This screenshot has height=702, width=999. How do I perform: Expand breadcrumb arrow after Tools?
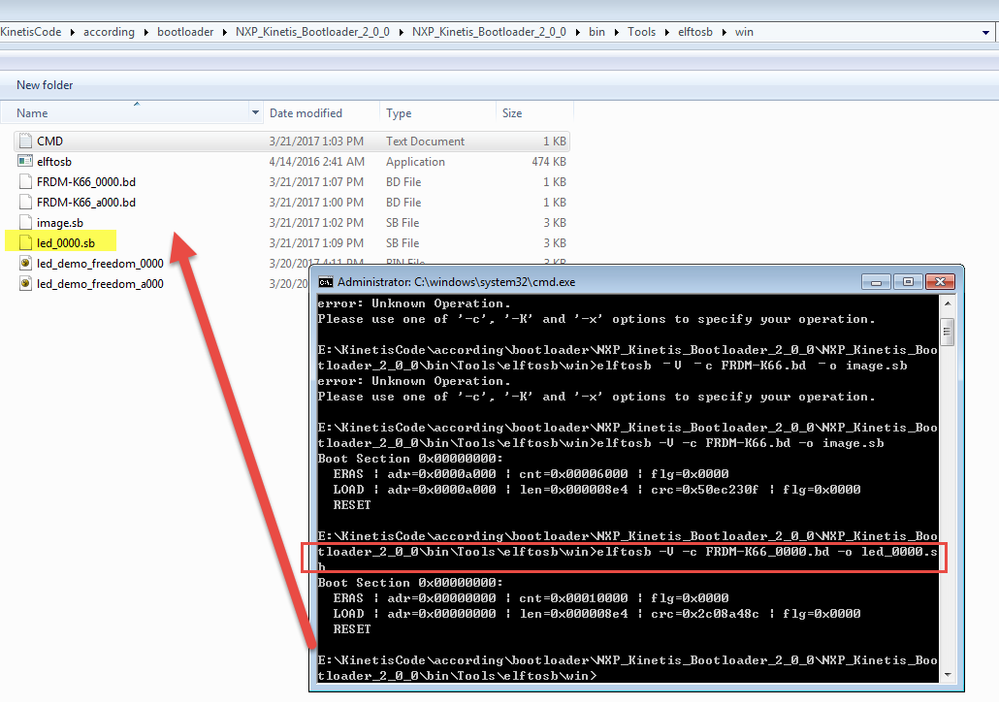[x=667, y=32]
